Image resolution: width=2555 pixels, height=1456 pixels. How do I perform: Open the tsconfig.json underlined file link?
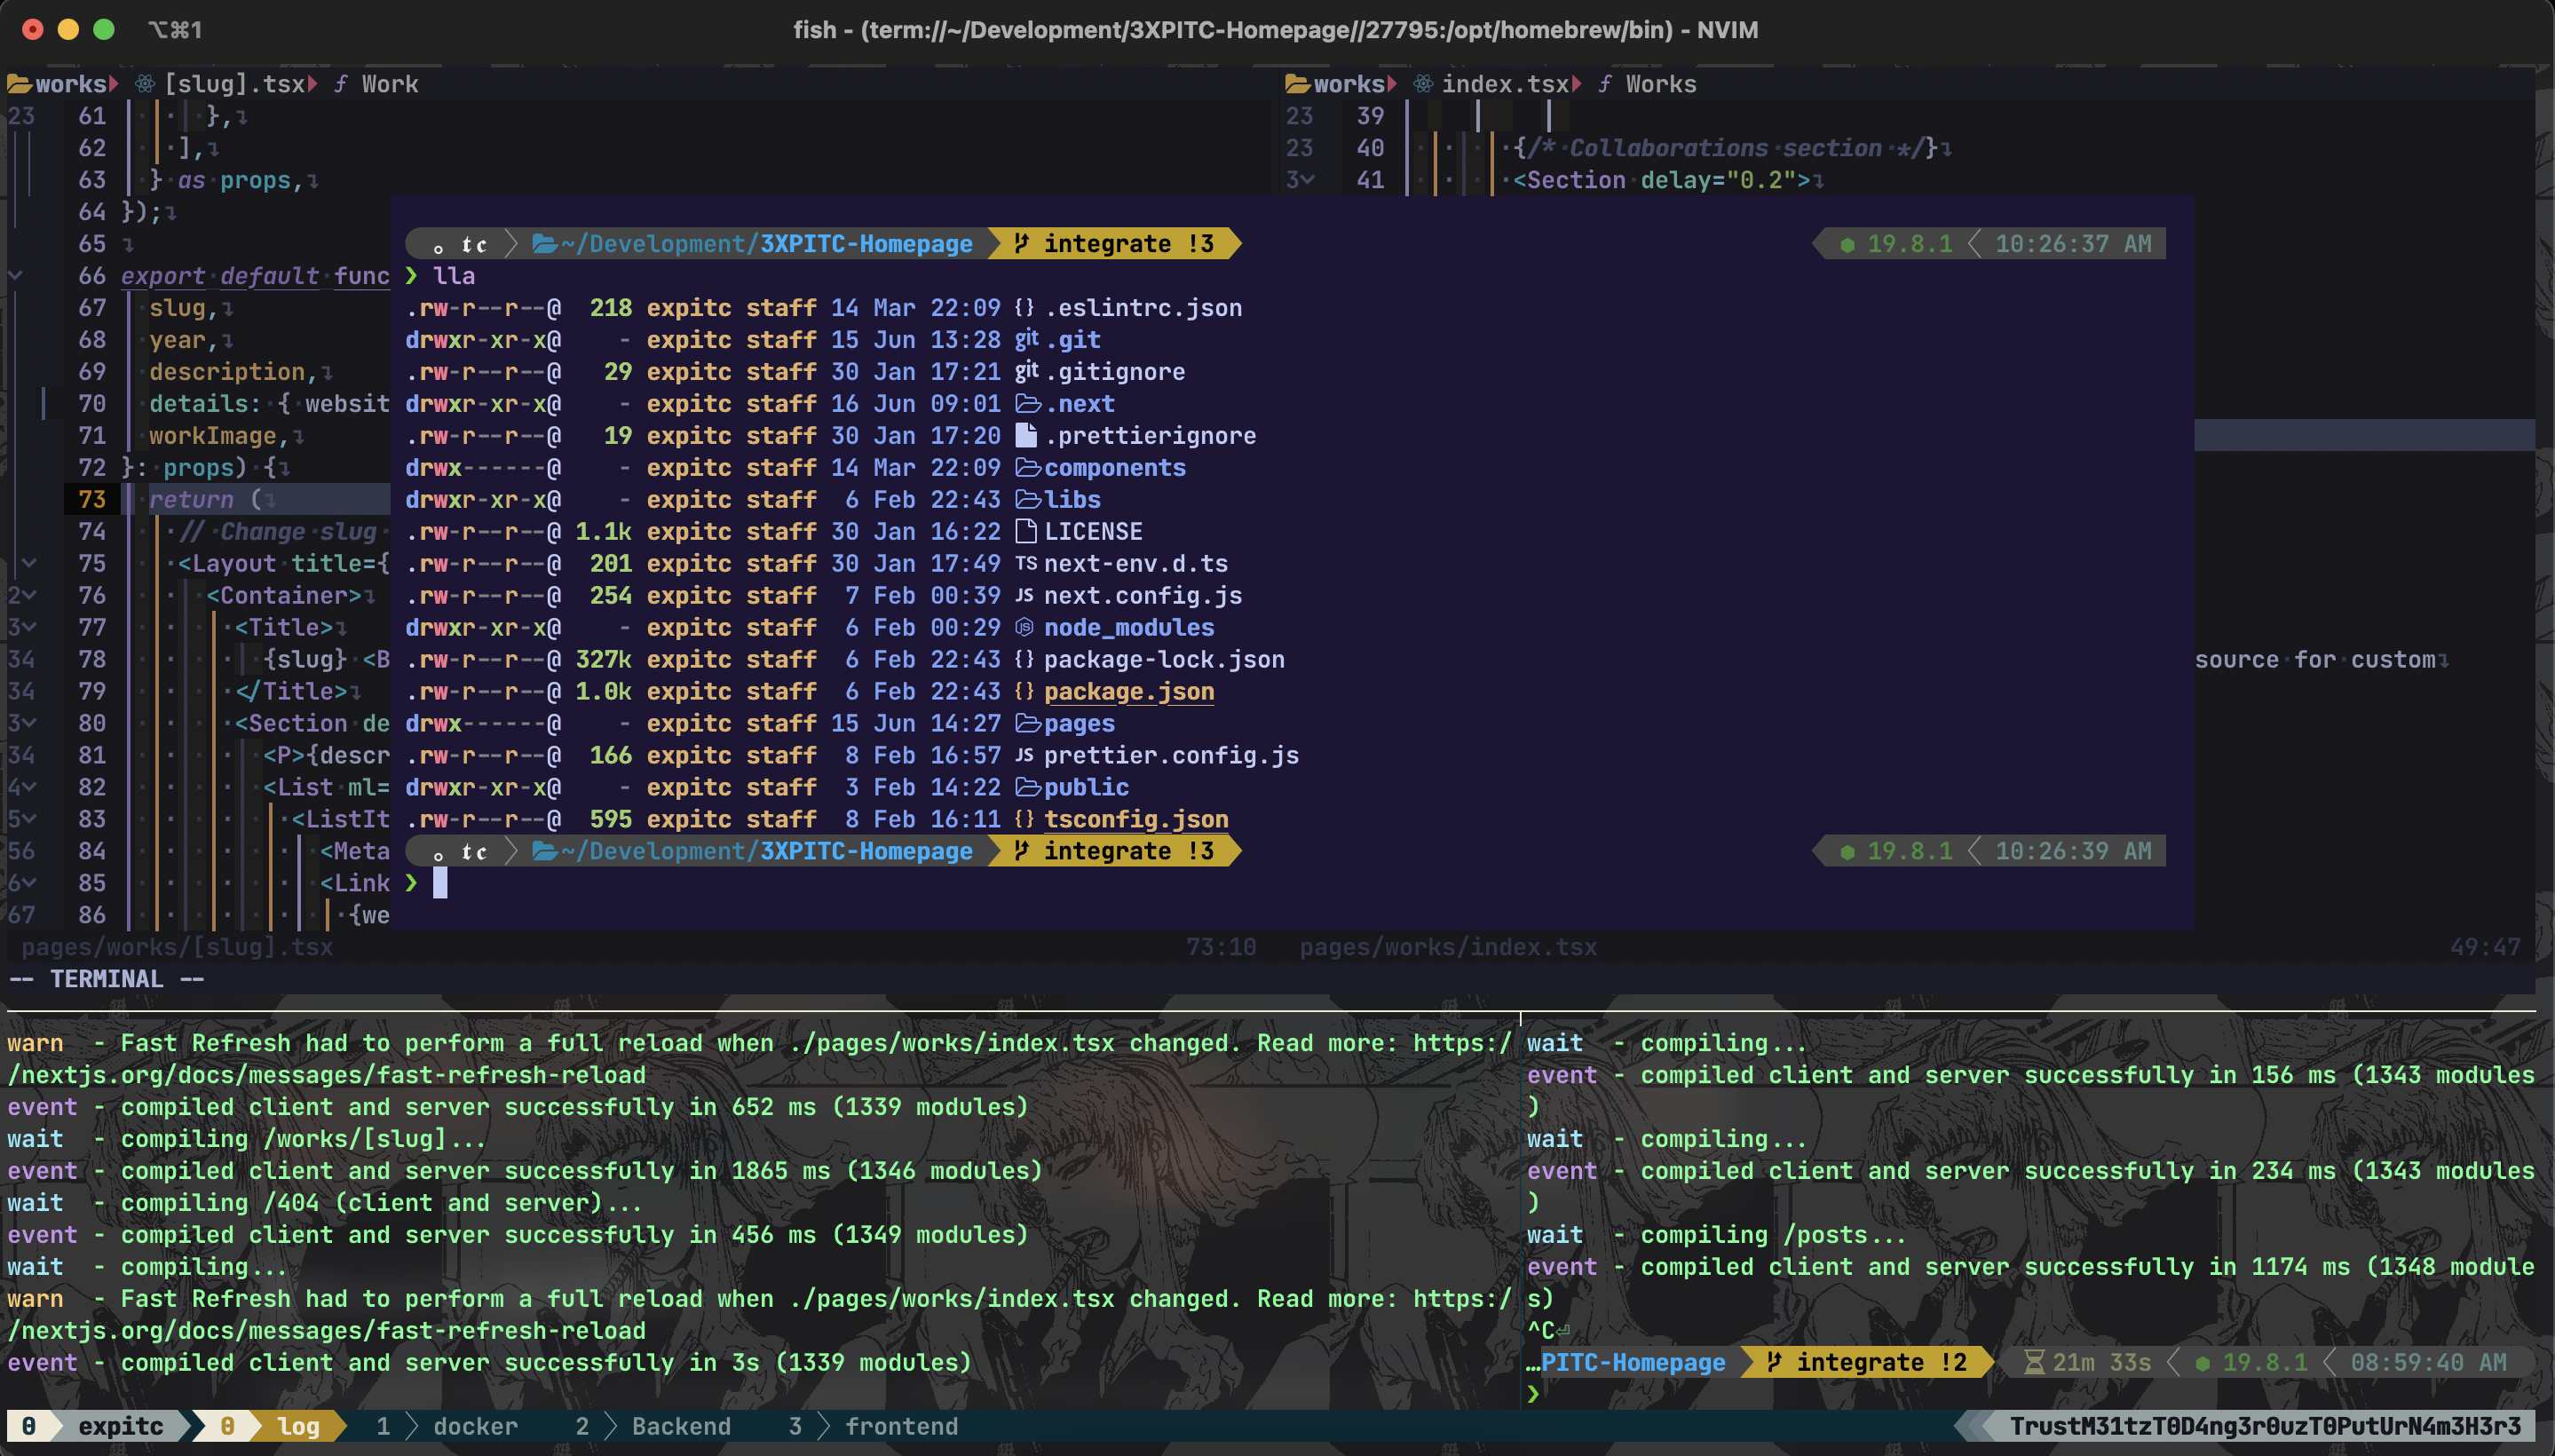click(1136, 820)
